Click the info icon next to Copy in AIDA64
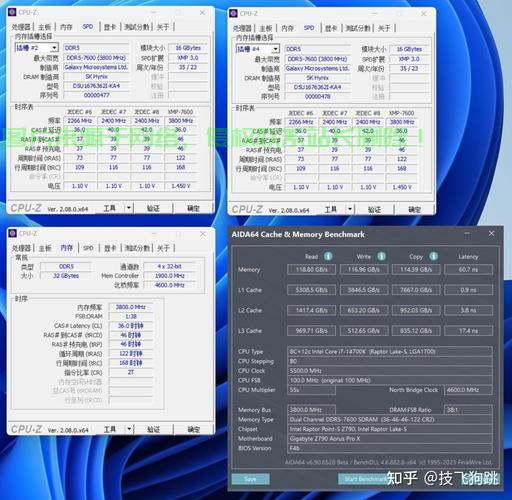 tap(433, 256)
